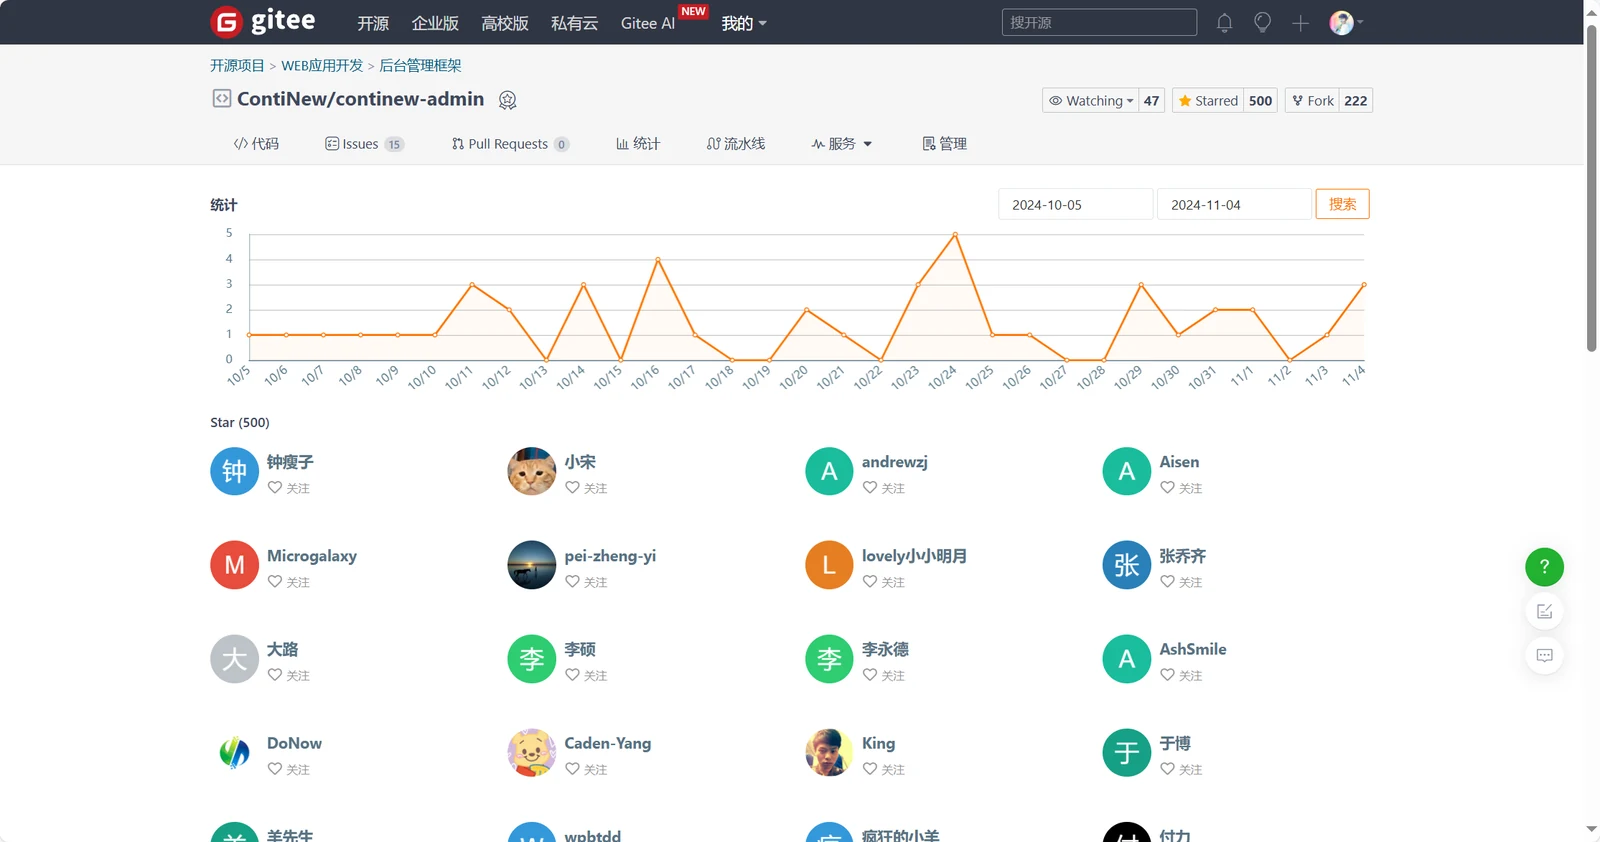
Task: Expand the 服务 dropdown tab
Action: click(x=842, y=144)
